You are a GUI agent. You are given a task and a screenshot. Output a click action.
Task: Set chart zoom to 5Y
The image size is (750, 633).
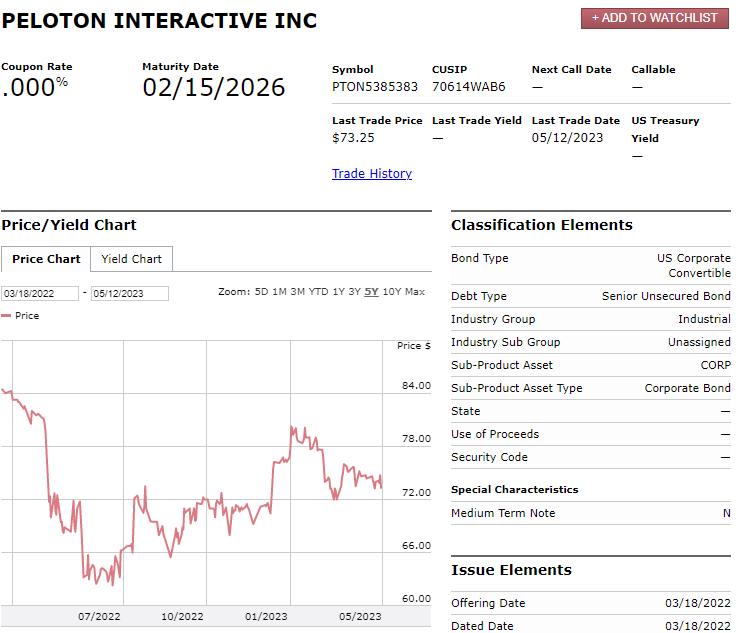click(371, 292)
